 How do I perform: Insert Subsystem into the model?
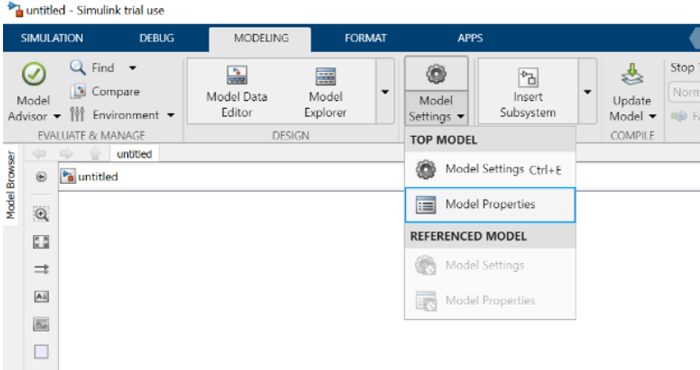tap(528, 91)
